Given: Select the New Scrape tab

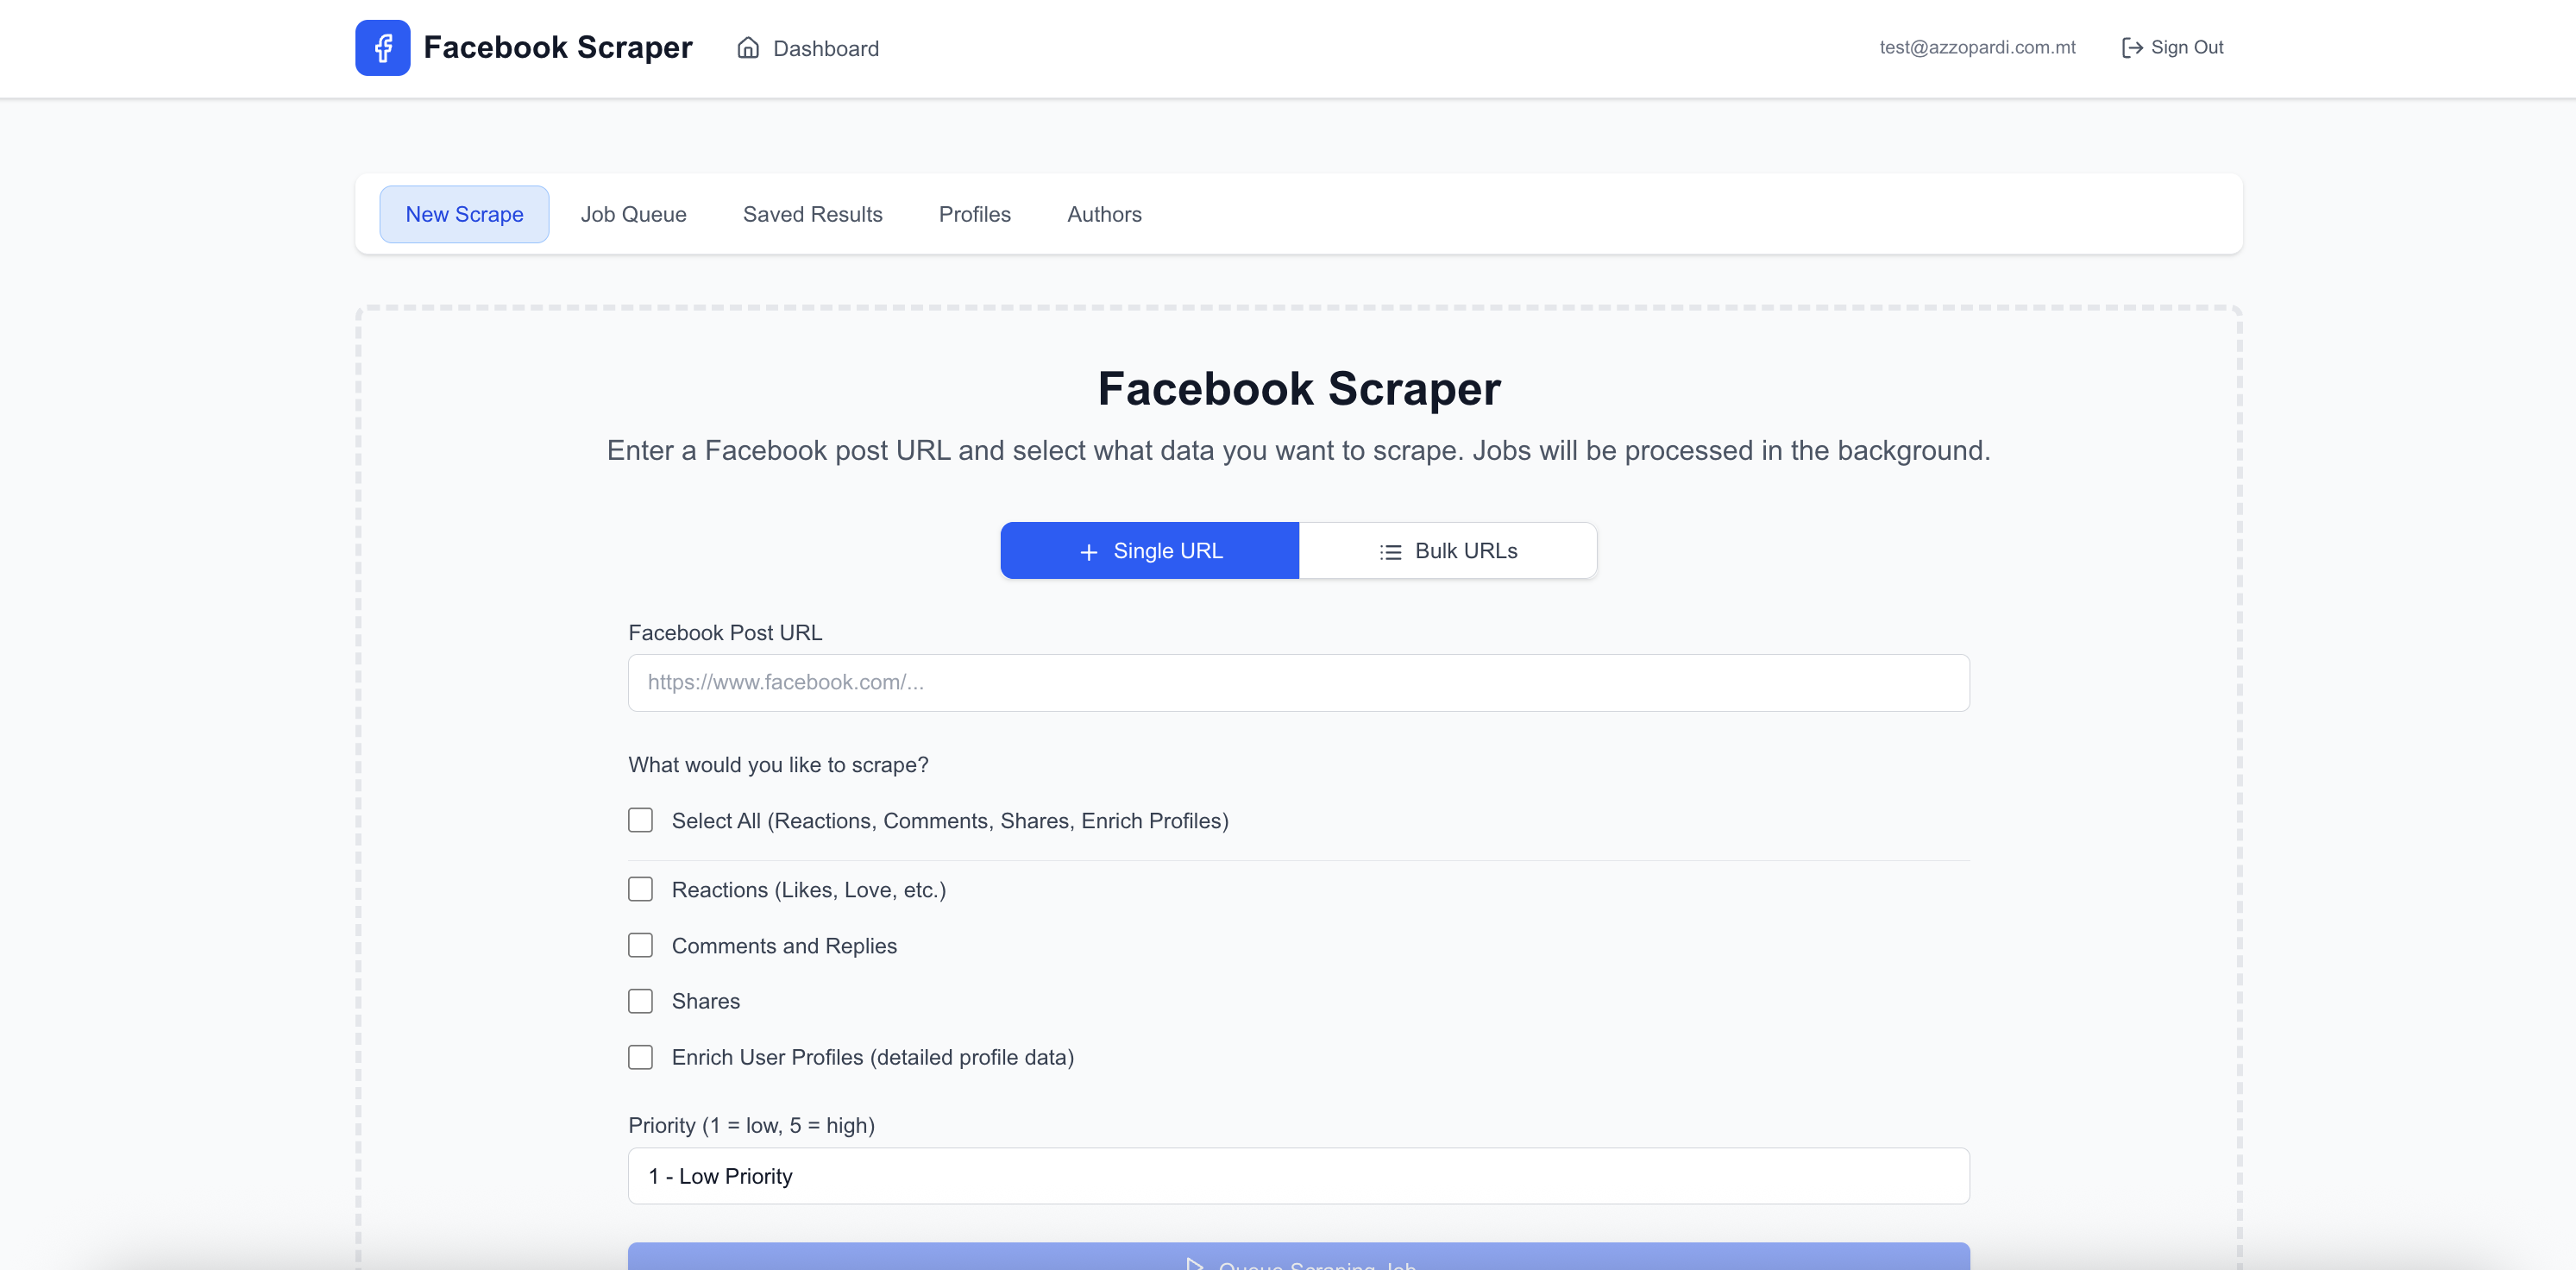Looking at the screenshot, I should coord(464,214).
